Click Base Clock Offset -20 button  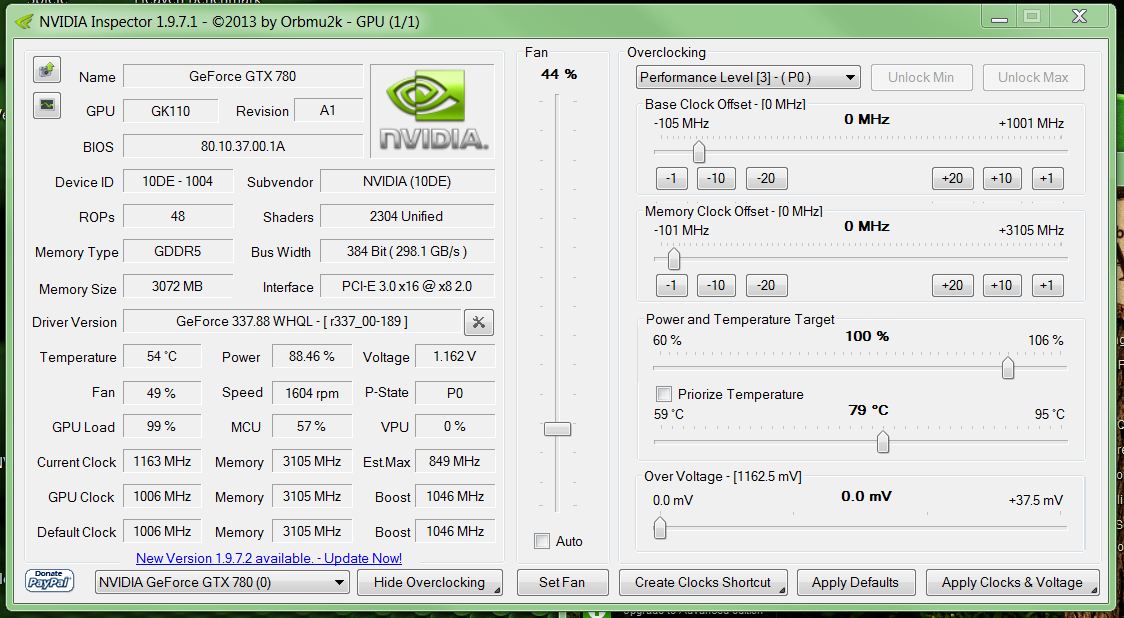tap(766, 179)
